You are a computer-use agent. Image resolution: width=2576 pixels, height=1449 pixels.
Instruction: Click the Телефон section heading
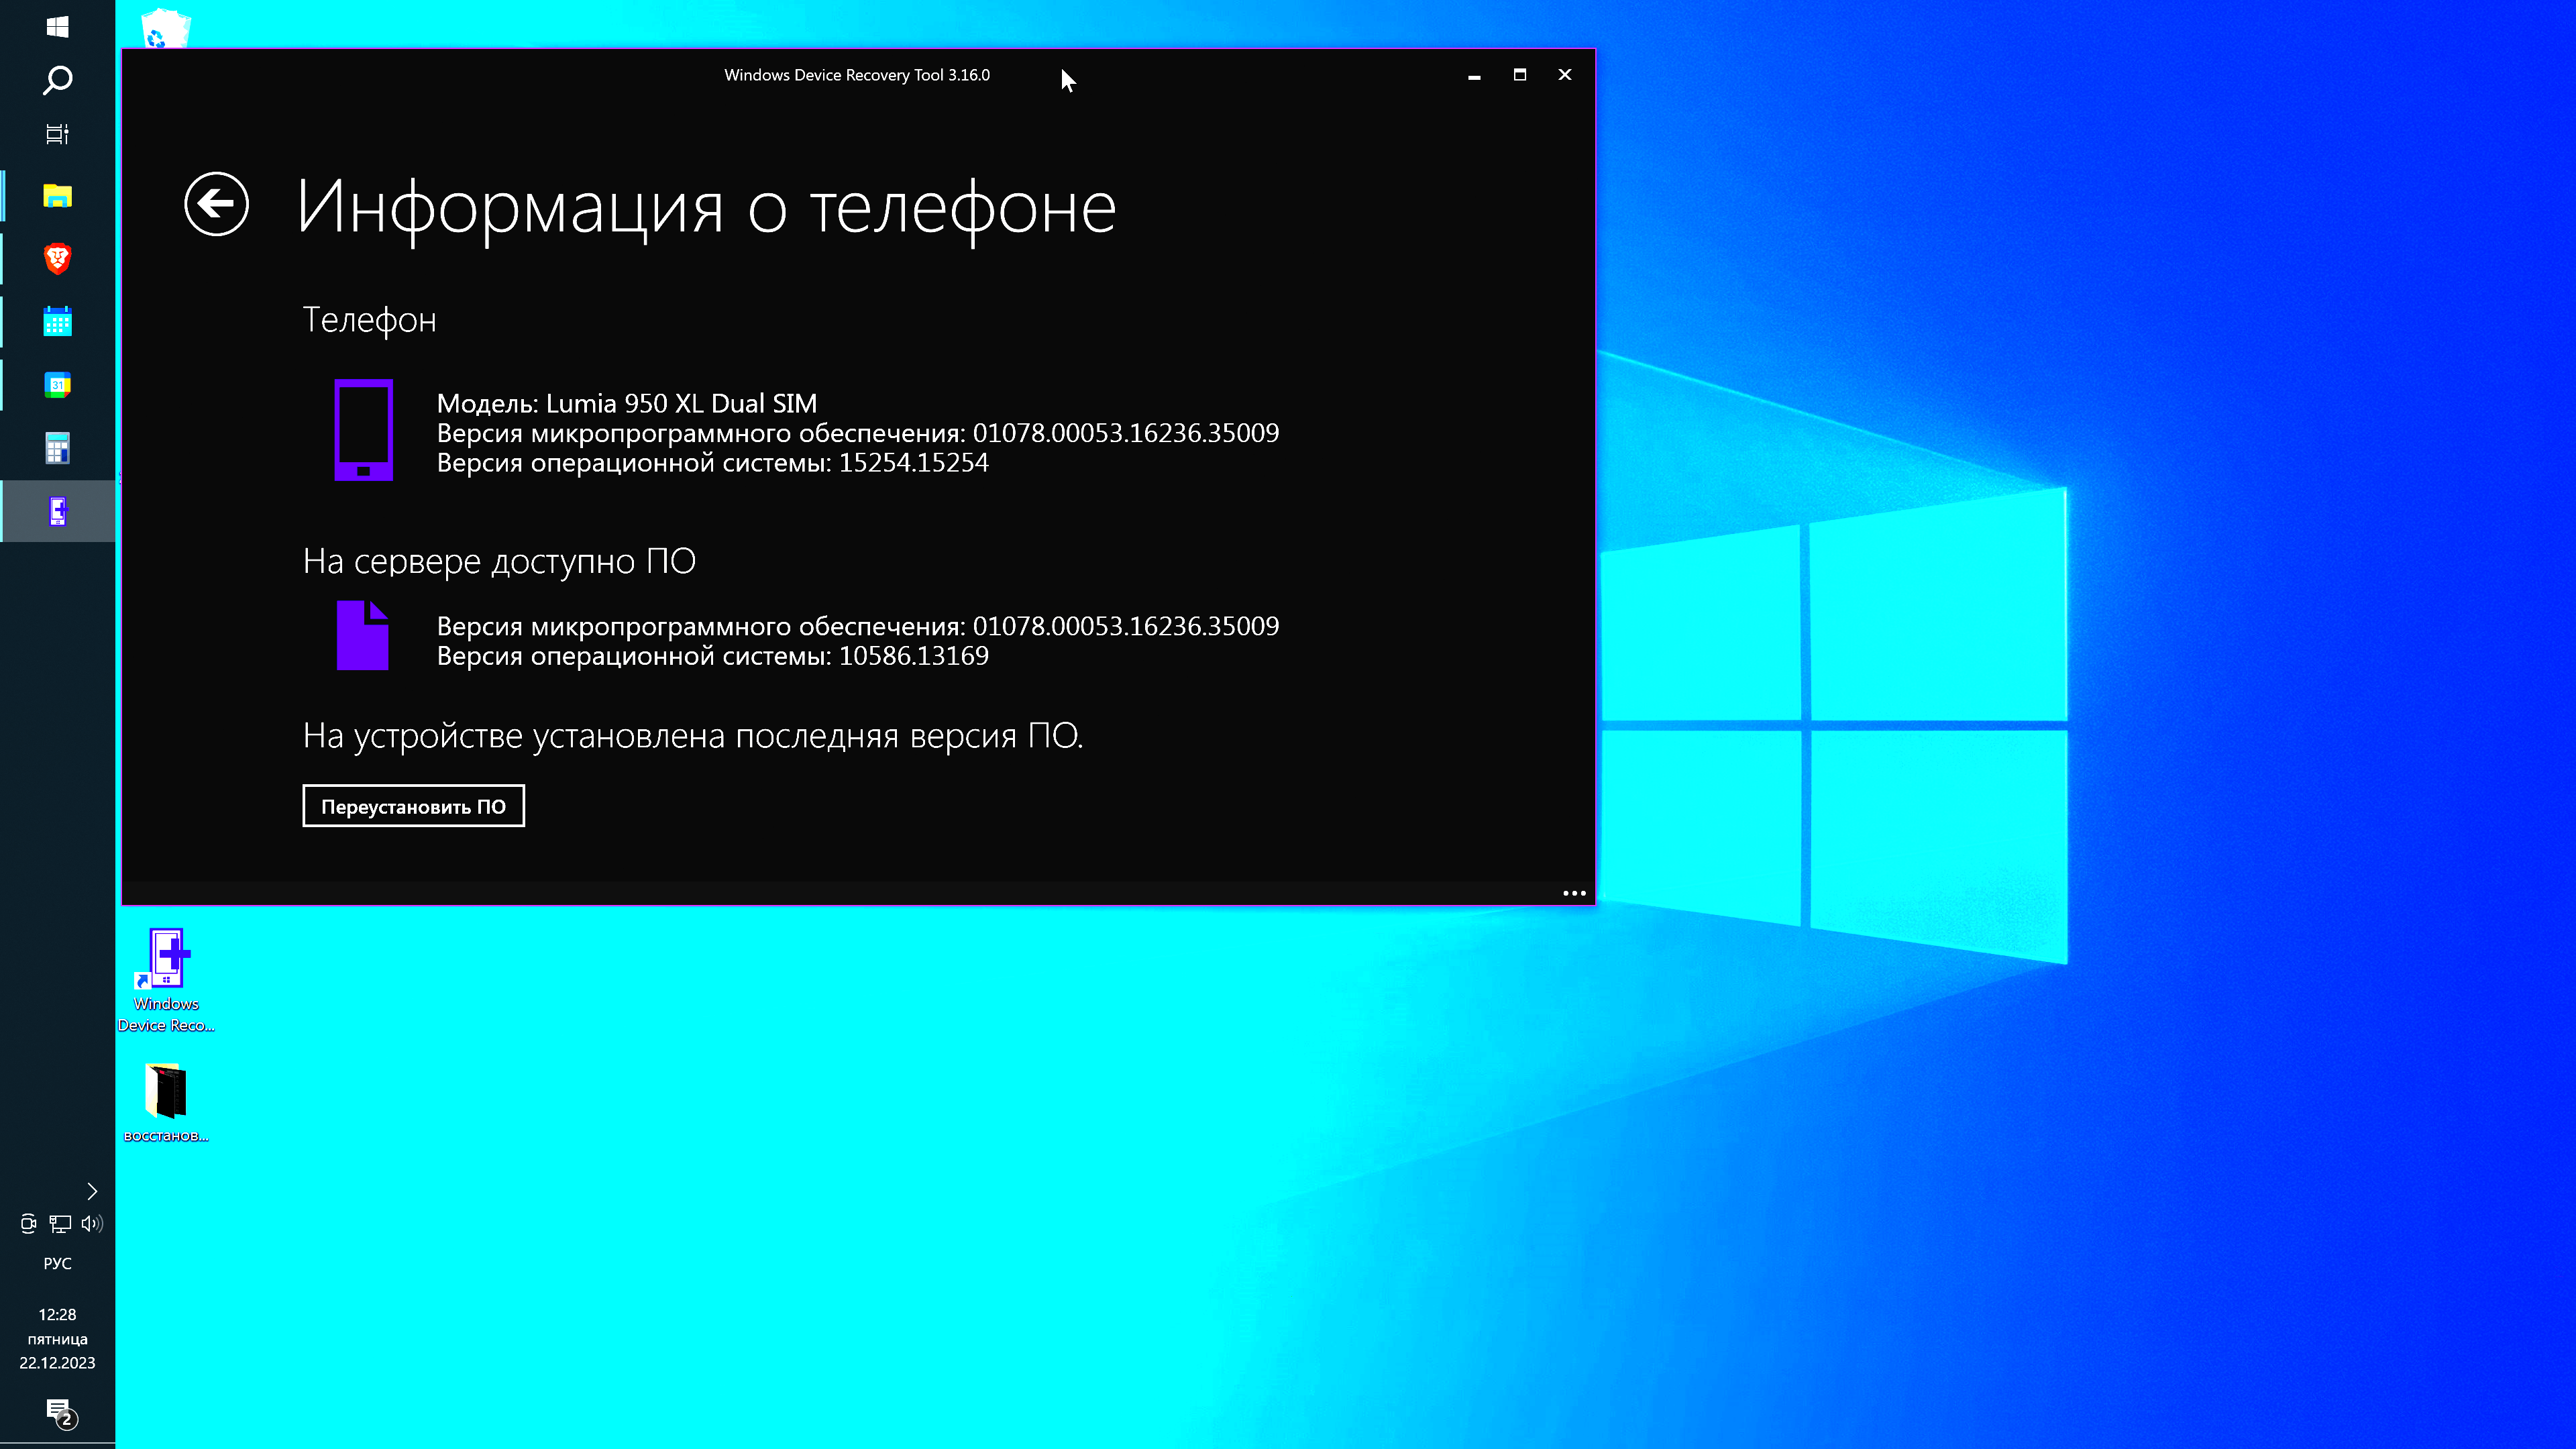tap(369, 320)
